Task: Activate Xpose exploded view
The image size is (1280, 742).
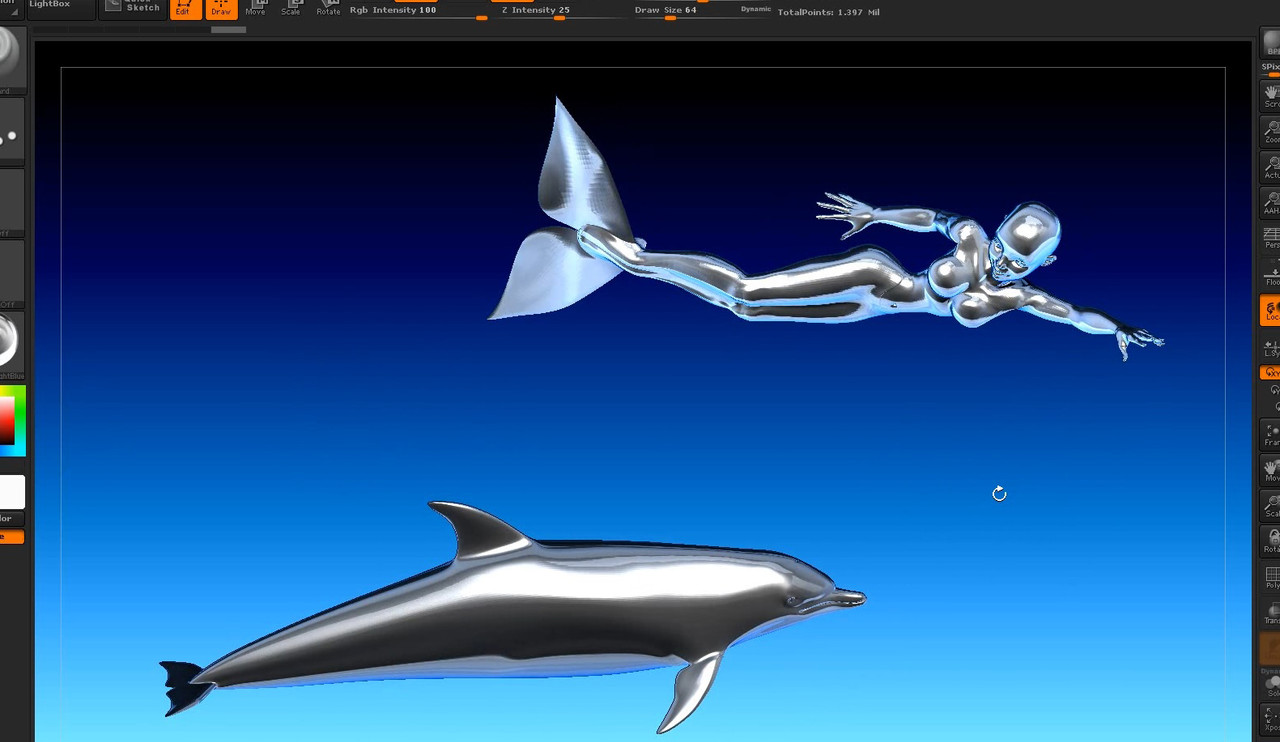Action: [1270, 720]
